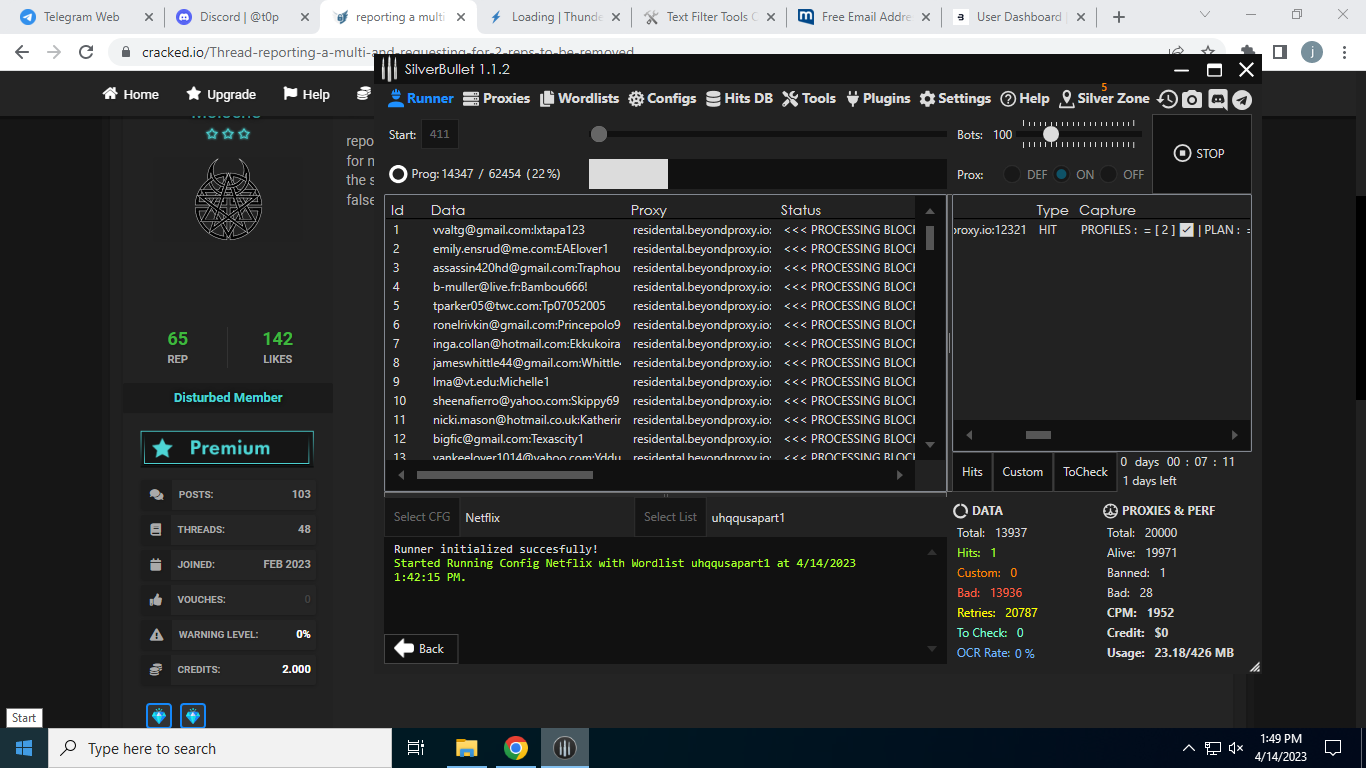Viewport: 1366px width, 768px height.
Task: Switch to the Discord browser tab
Action: click(x=240, y=17)
